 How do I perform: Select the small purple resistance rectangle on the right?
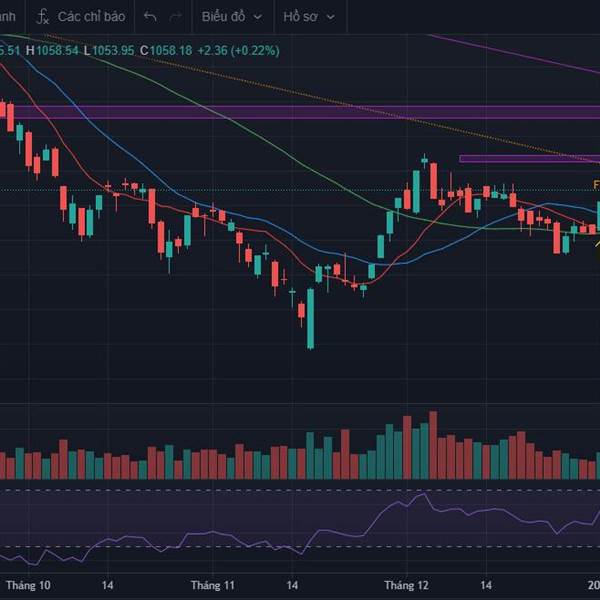click(x=530, y=158)
